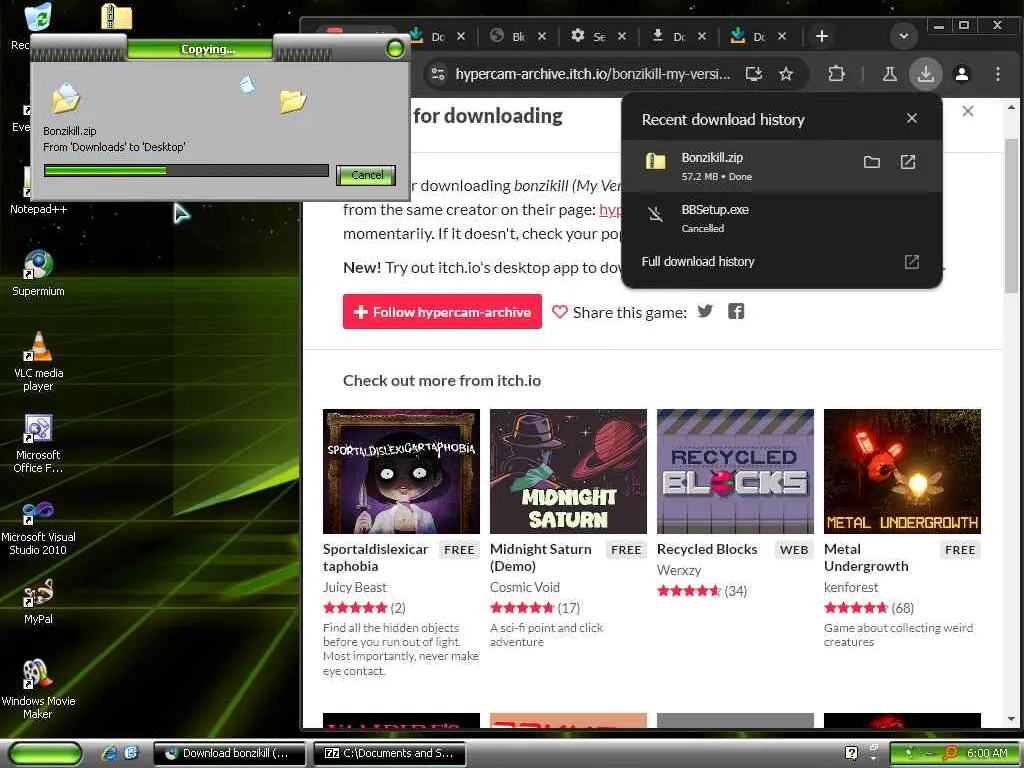Select the Bonzikill.zip download entry

click(x=781, y=166)
